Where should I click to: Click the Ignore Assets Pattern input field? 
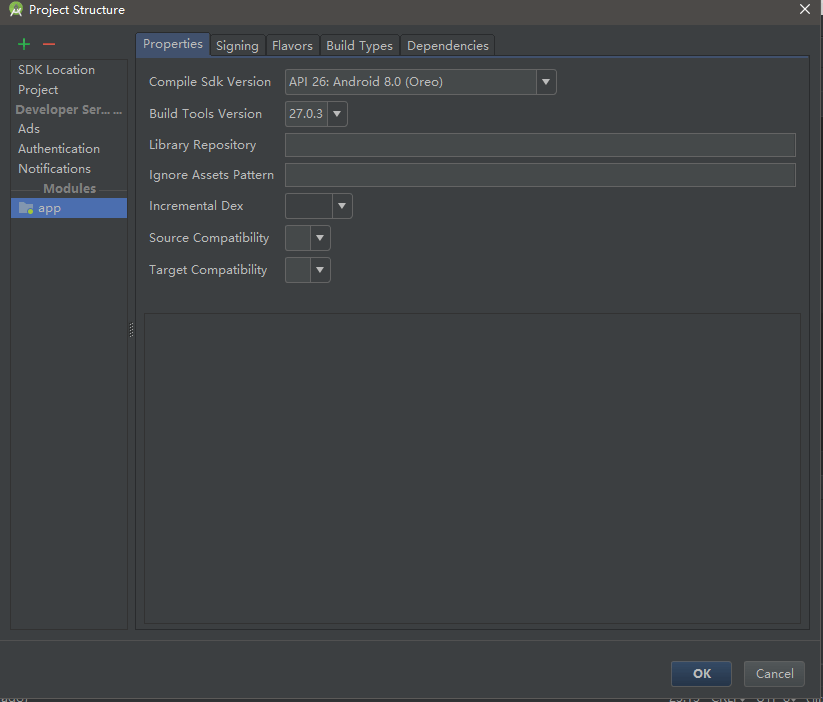click(540, 175)
